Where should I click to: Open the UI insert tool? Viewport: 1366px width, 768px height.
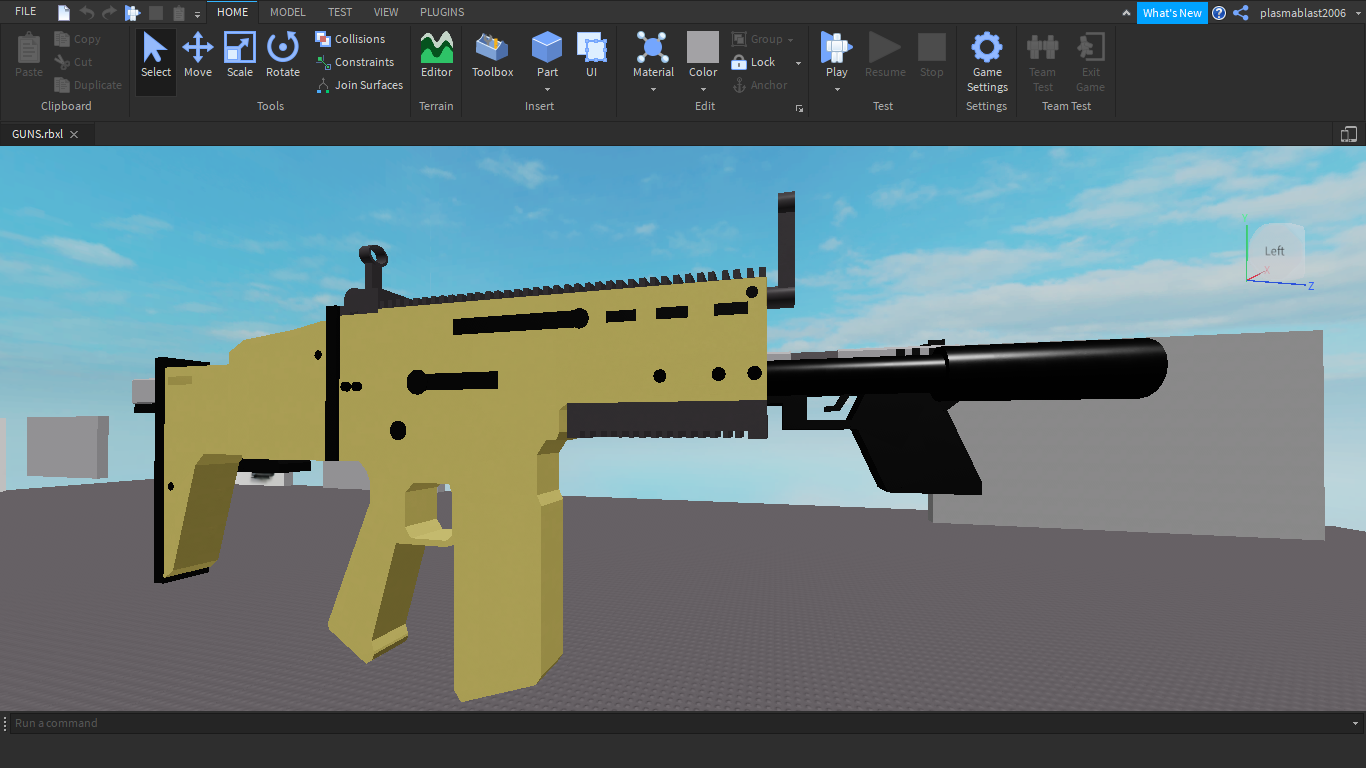tap(592, 55)
